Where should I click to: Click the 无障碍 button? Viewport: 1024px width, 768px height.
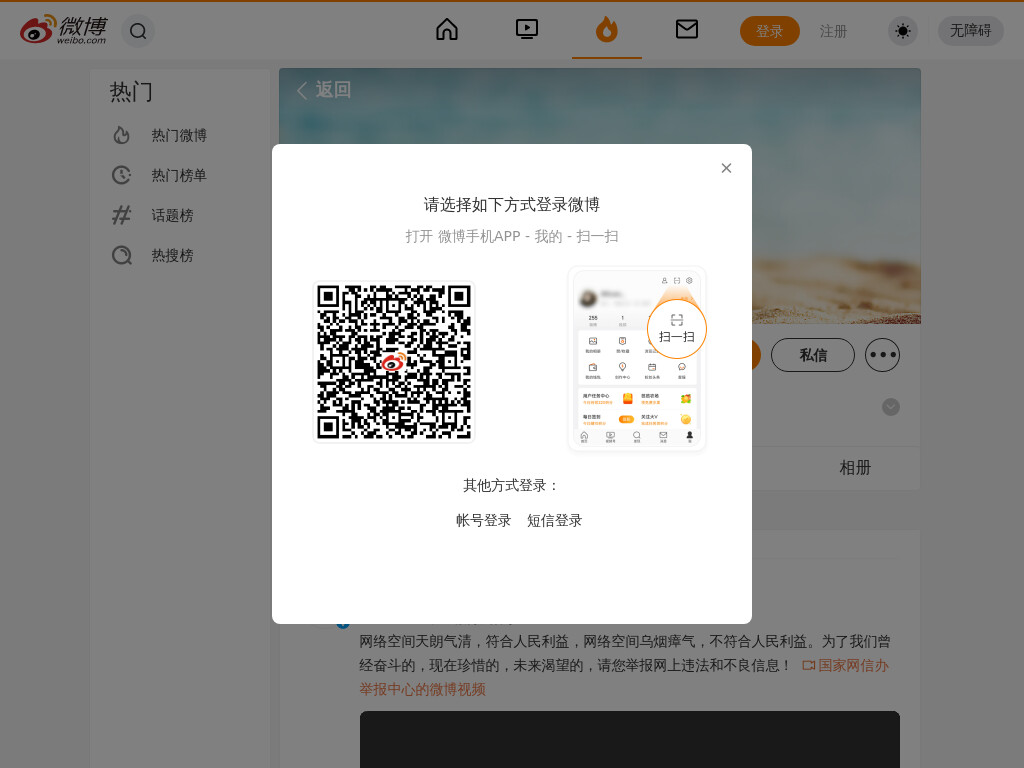pyautogui.click(x=970, y=31)
